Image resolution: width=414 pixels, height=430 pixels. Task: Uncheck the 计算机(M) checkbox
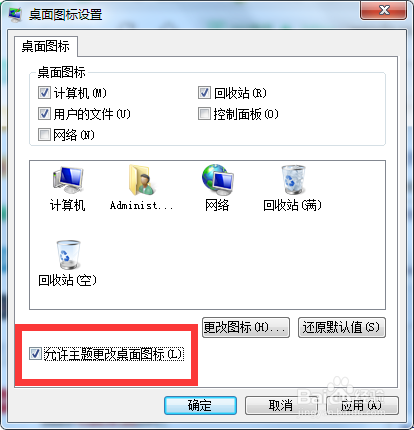[44, 93]
